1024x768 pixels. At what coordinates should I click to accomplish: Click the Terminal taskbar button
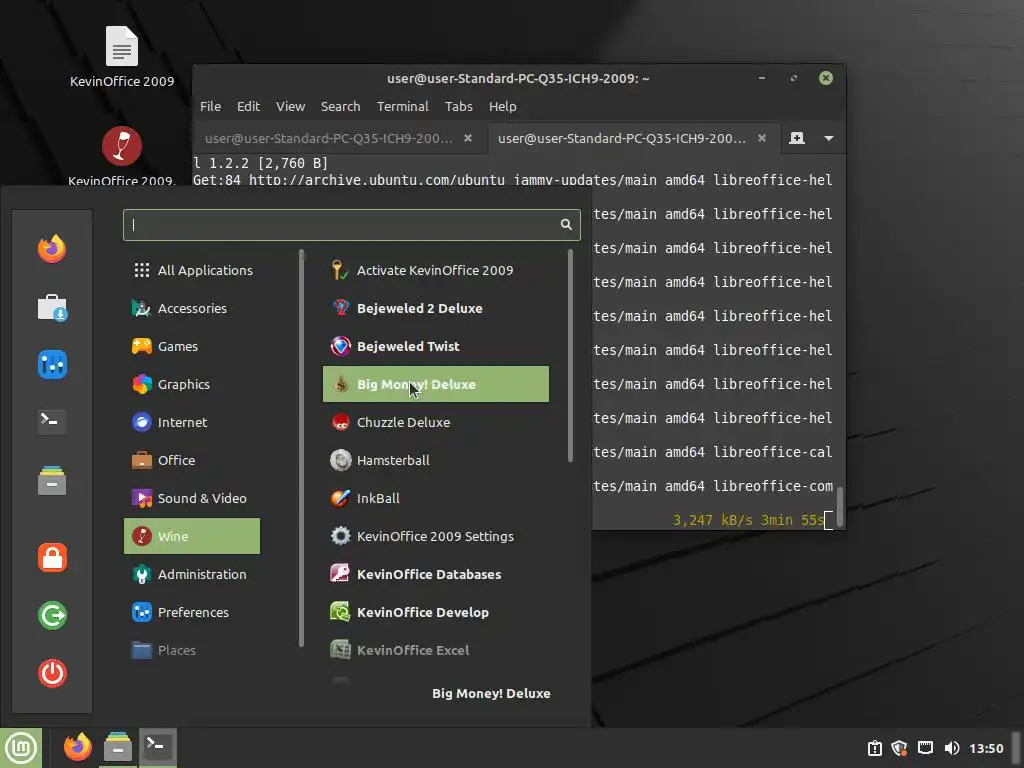(157, 747)
